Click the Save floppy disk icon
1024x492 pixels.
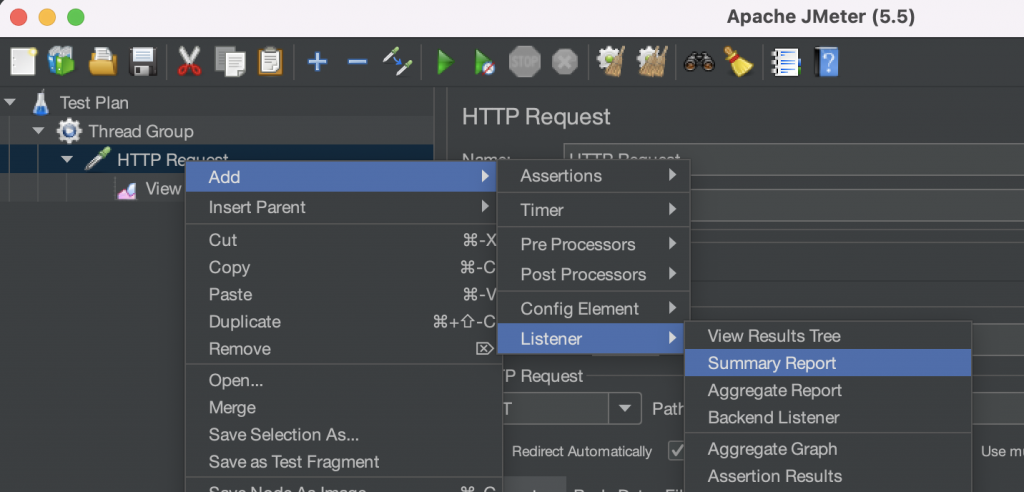144,62
